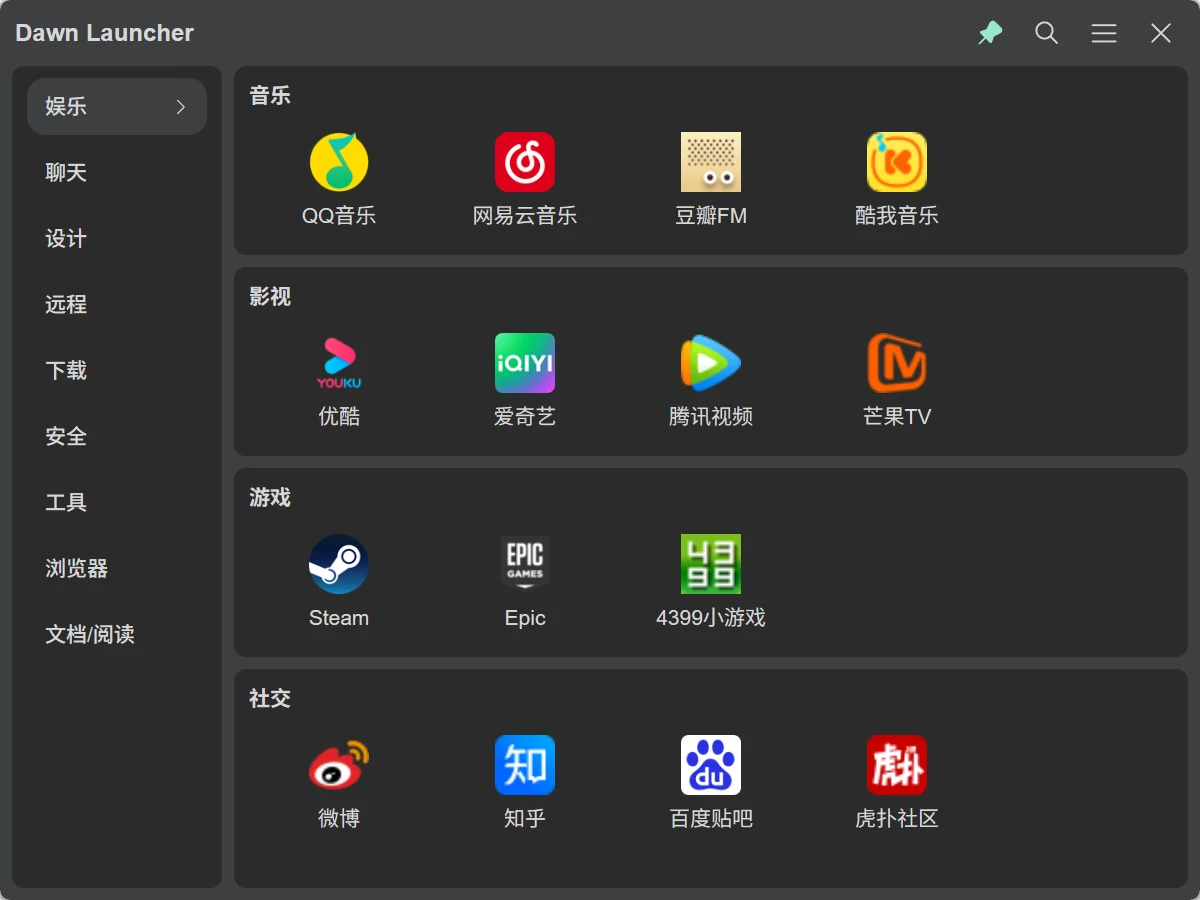The height and width of the screenshot is (900, 1200).
Task: Open the 工具 category
Action: click(x=117, y=503)
